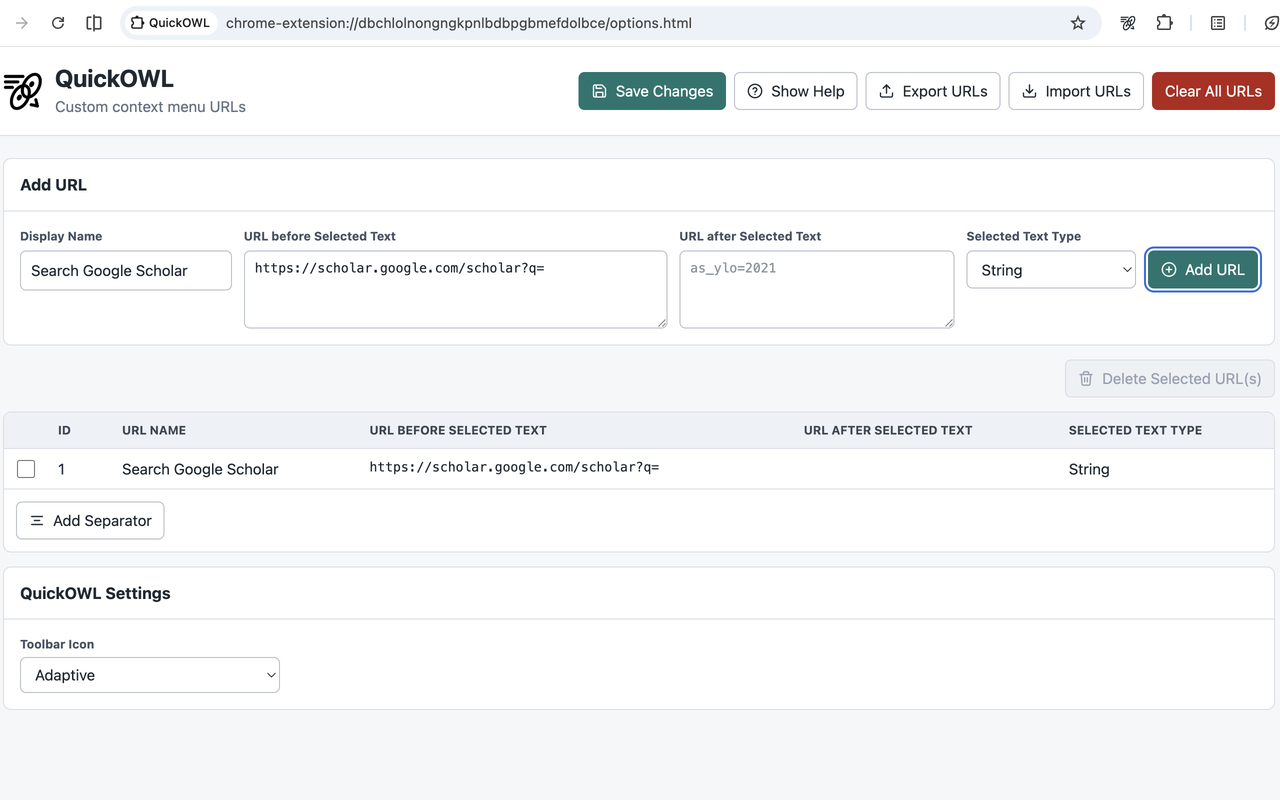The width and height of the screenshot is (1280, 800).
Task: Toggle the browser side panel icon
Action: (x=94, y=23)
